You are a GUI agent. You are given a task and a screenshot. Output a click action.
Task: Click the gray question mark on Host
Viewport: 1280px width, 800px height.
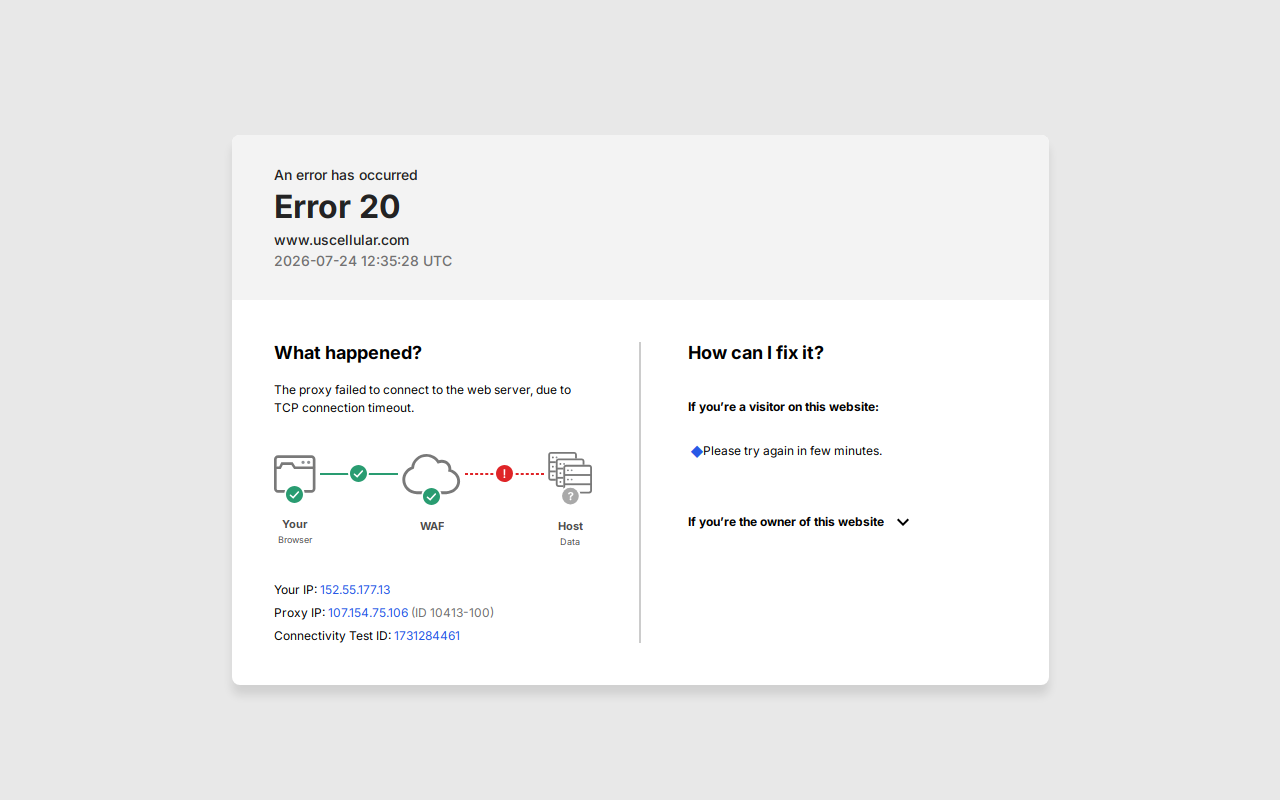(x=570, y=496)
